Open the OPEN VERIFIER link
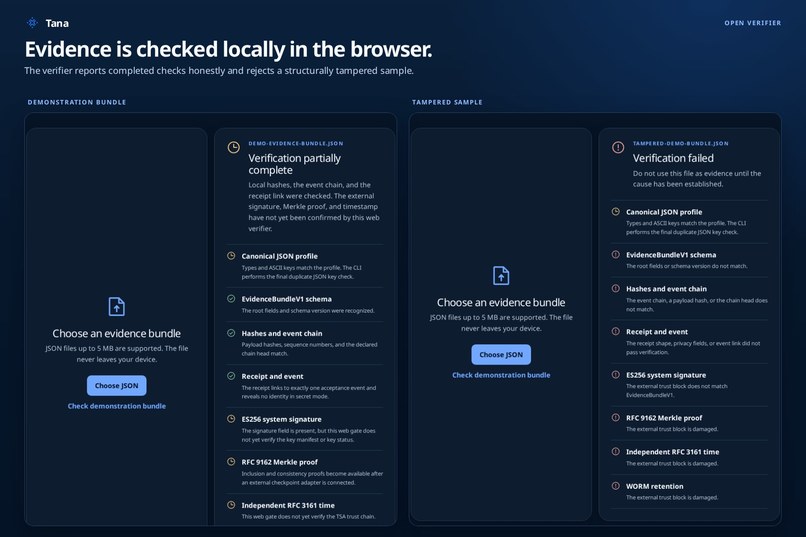This screenshot has height=537, width=806. click(753, 23)
